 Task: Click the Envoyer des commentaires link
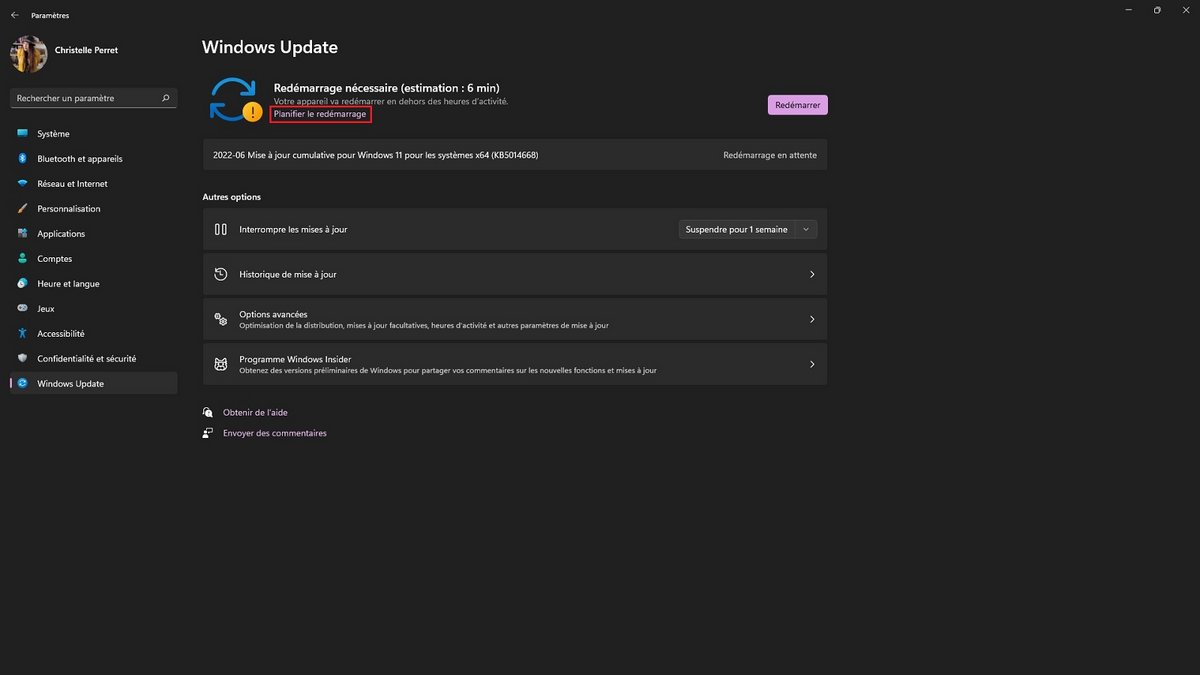275,433
